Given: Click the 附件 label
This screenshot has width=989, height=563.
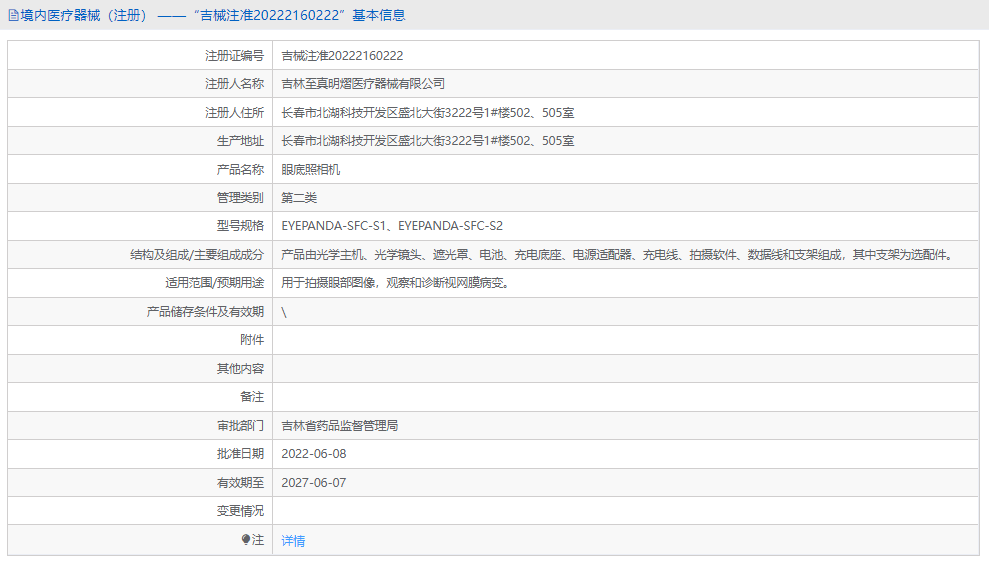Looking at the screenshot, I should pos(252,340).
